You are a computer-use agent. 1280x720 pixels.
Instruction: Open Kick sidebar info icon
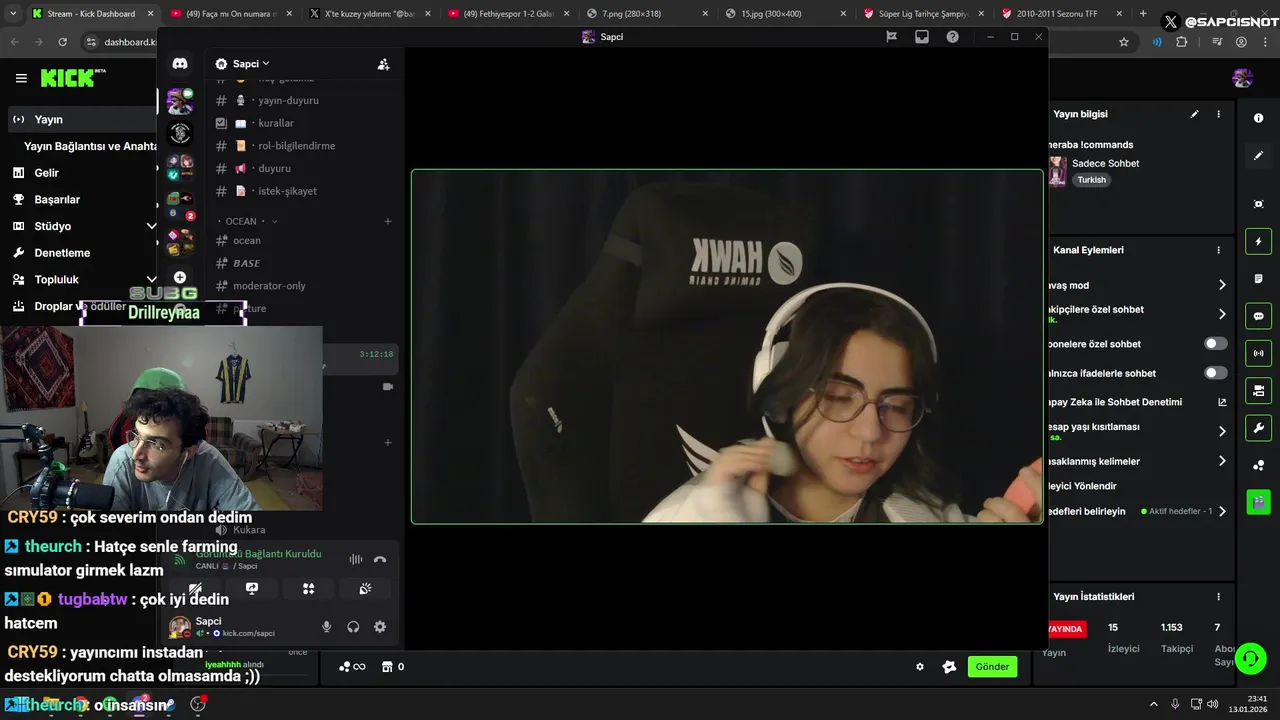coord(1258,118)
